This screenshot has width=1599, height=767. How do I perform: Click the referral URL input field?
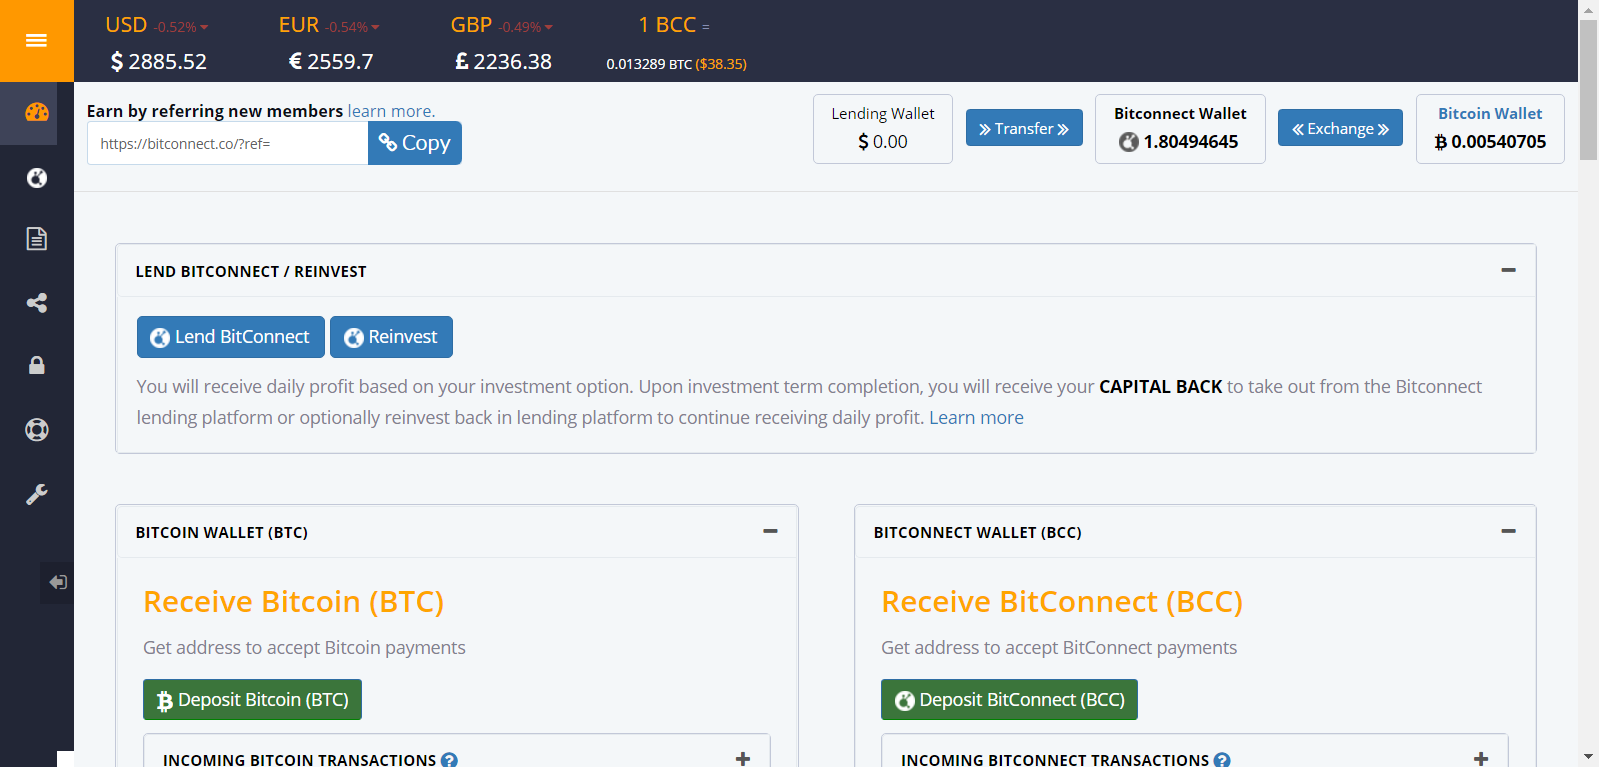(x=228, y=144)
